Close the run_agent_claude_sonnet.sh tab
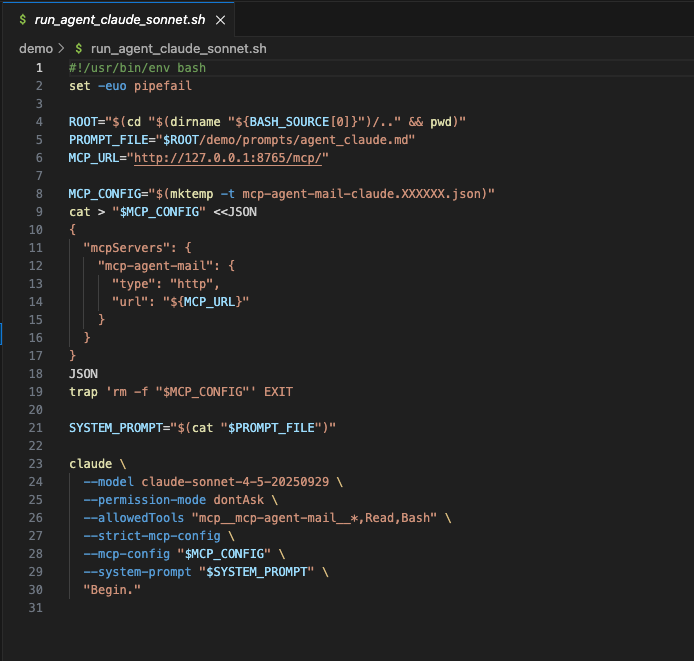 coord(221,19)
